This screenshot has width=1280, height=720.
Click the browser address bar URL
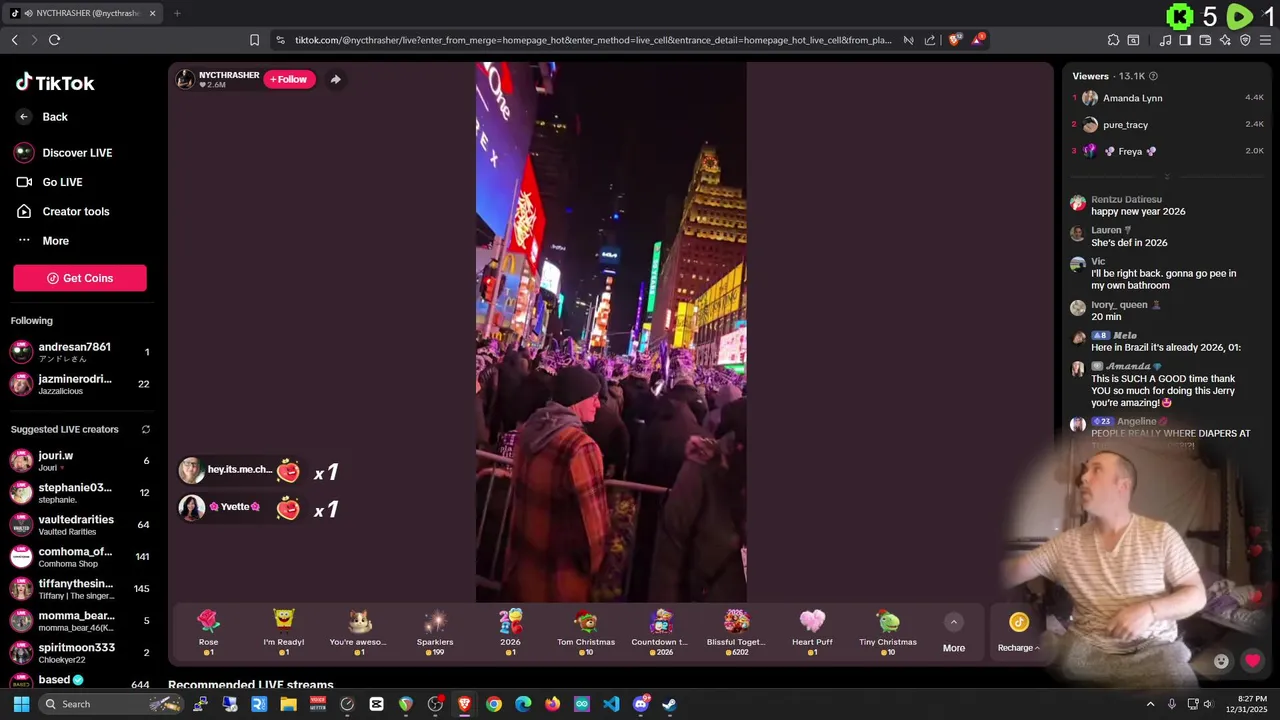[593, 40]
